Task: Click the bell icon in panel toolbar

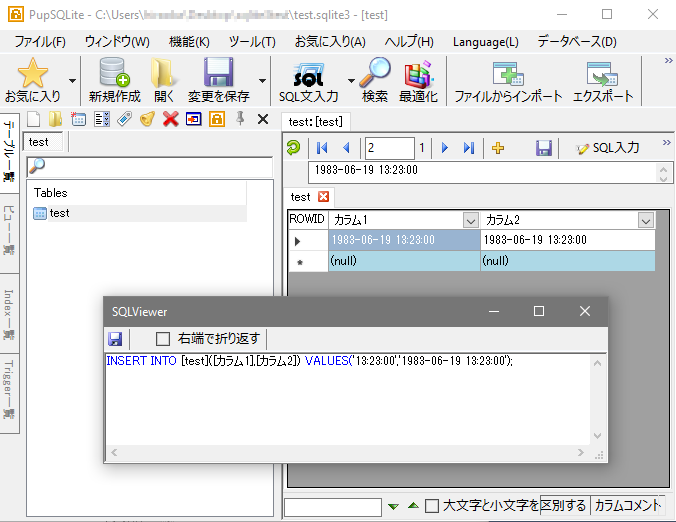Action: [147, 119]
